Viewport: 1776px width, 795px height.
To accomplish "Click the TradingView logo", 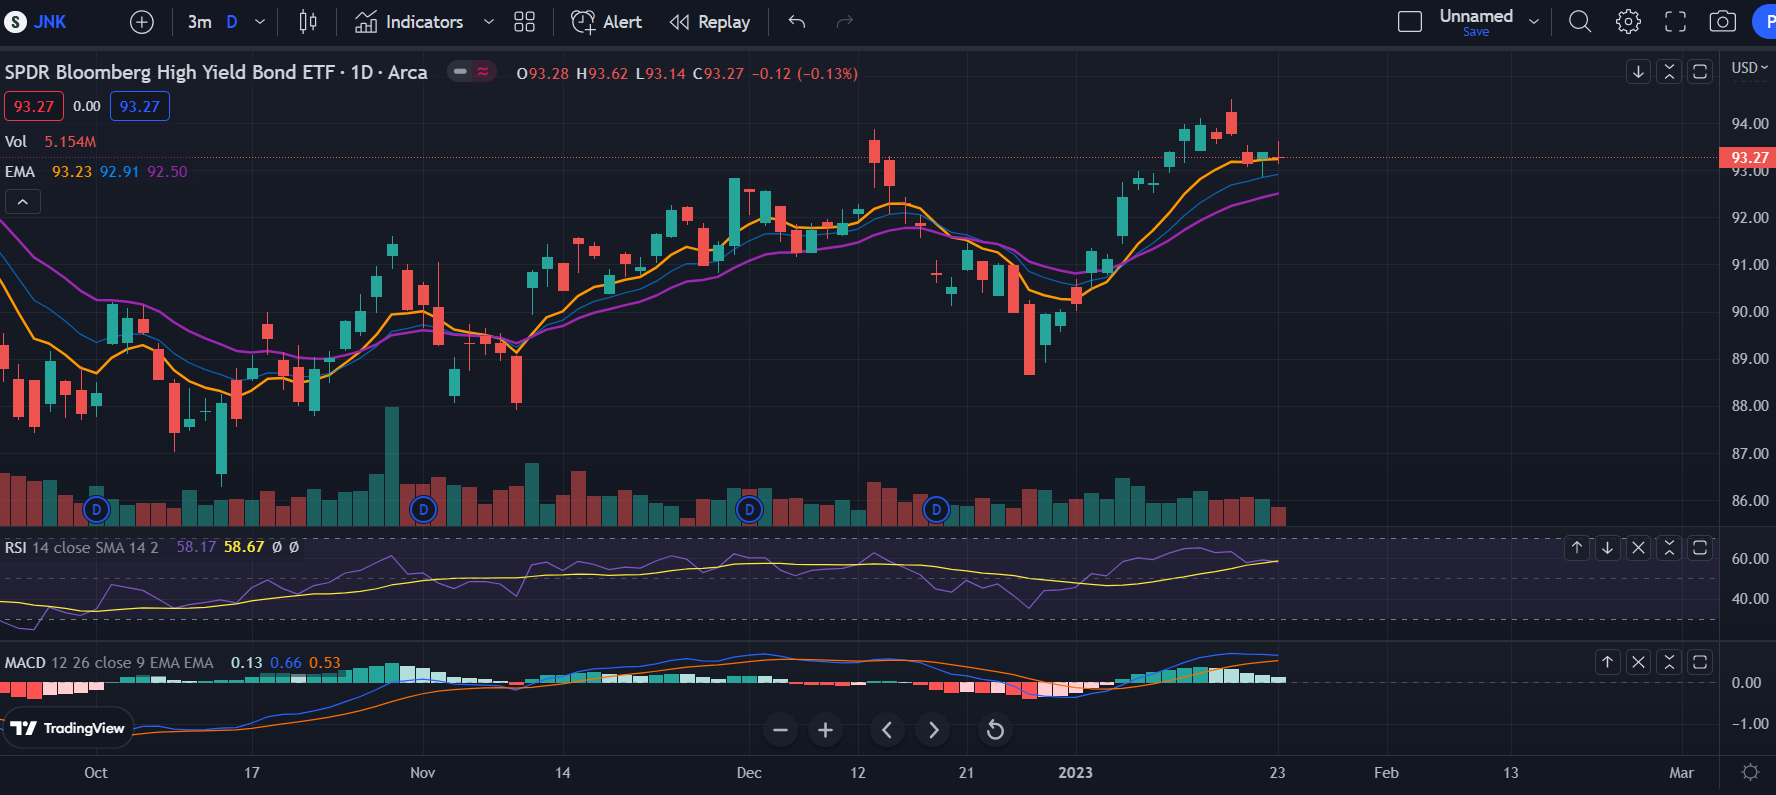I will point(68,728).
